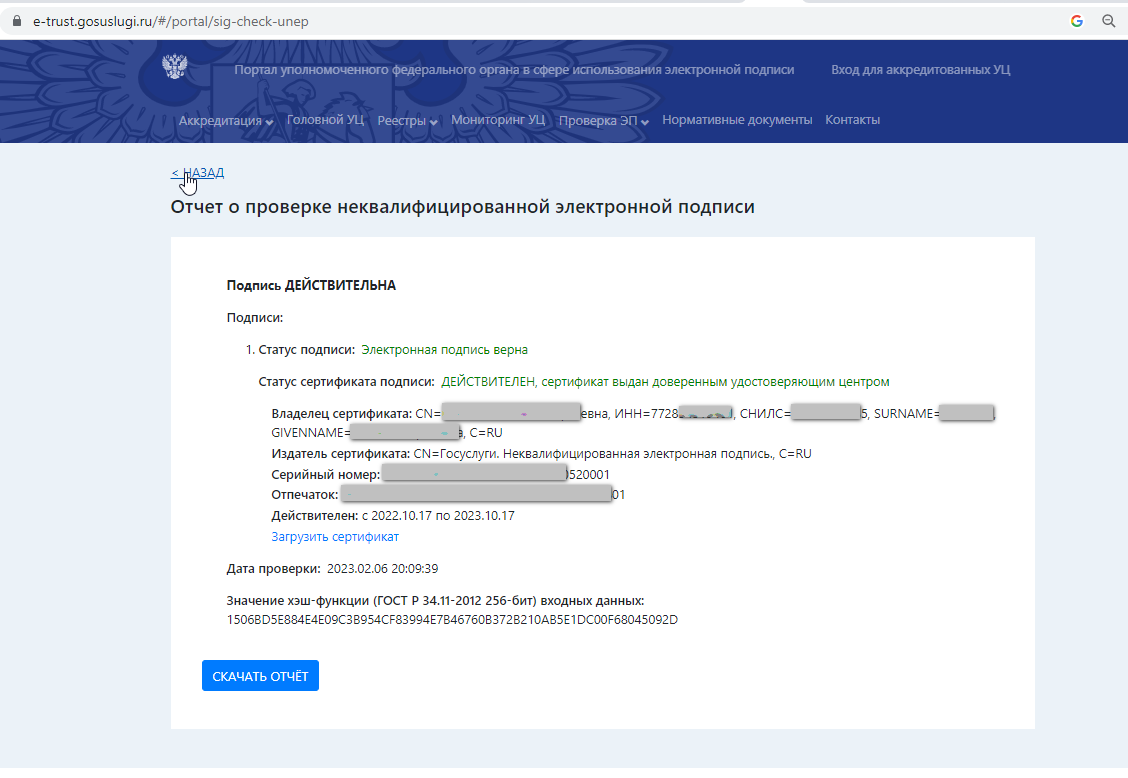
Task: Click the portal title text in header
Action: point(514,70)
